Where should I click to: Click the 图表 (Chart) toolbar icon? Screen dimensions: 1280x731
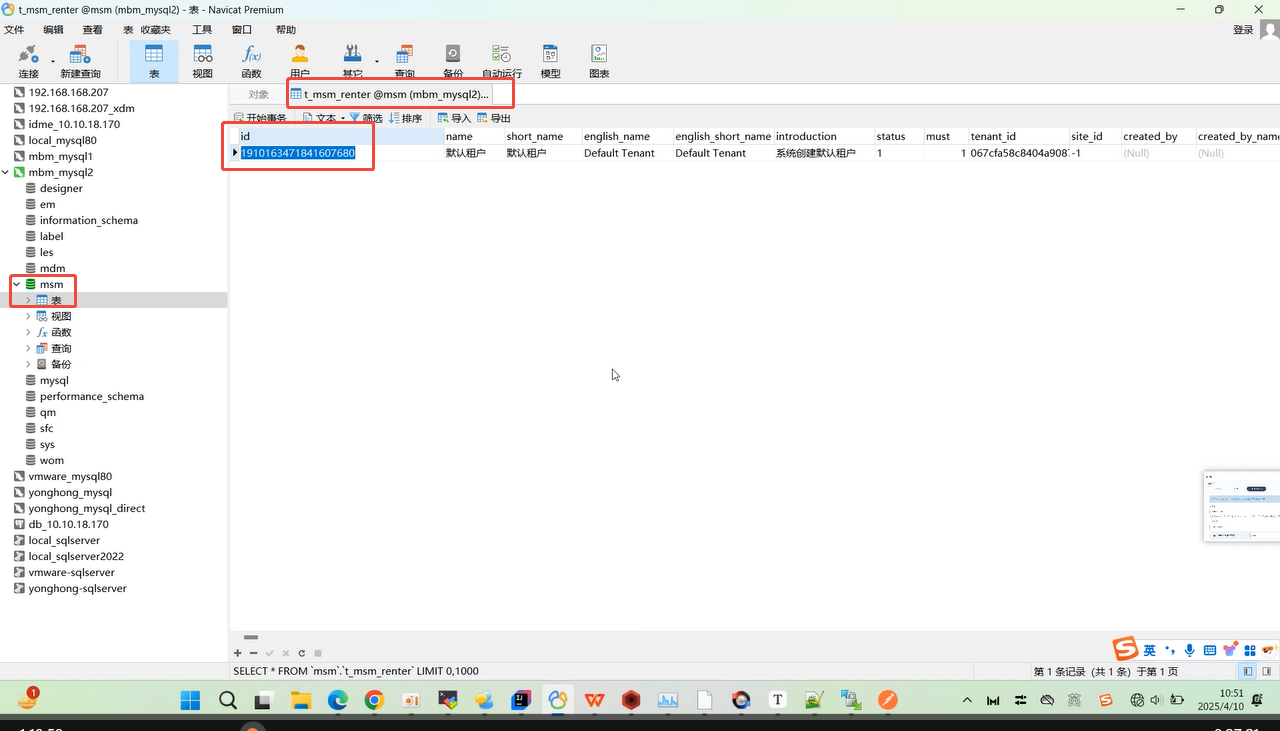(x=599, y=60)
